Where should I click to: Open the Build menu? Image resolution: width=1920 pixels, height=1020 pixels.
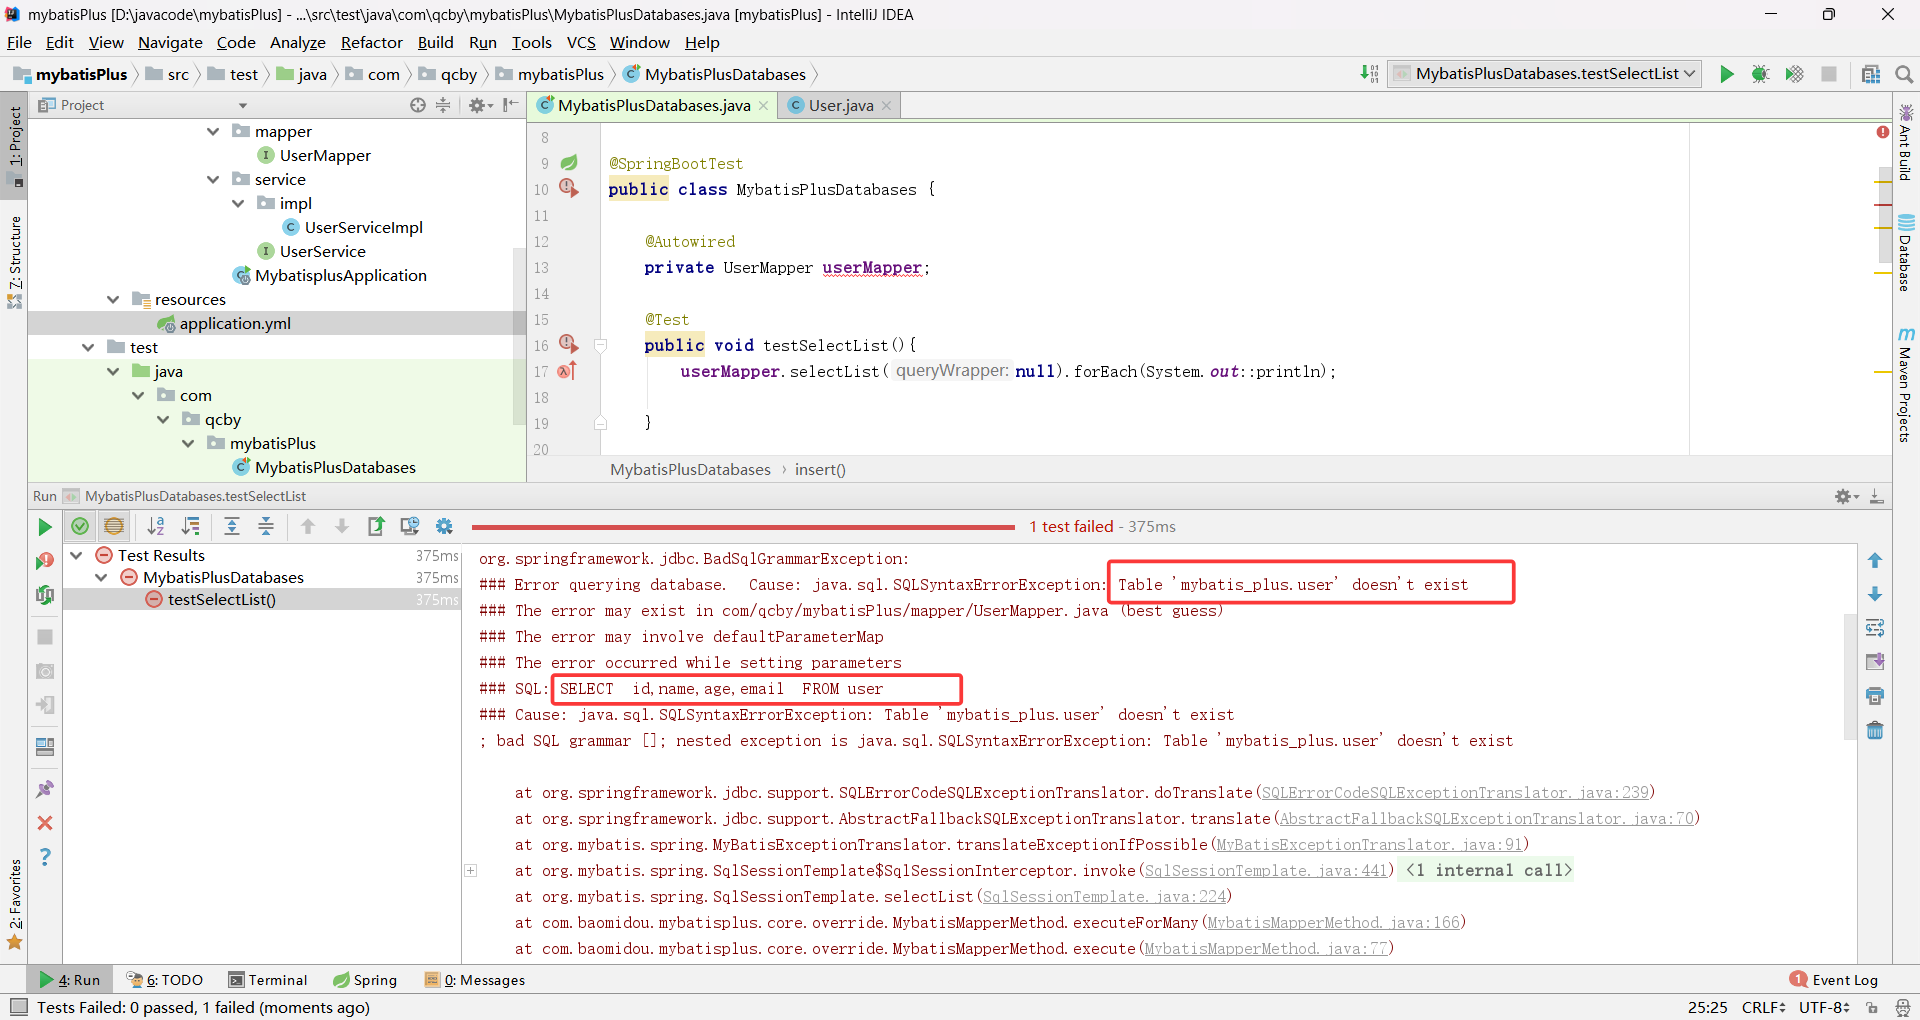[435, 42]
